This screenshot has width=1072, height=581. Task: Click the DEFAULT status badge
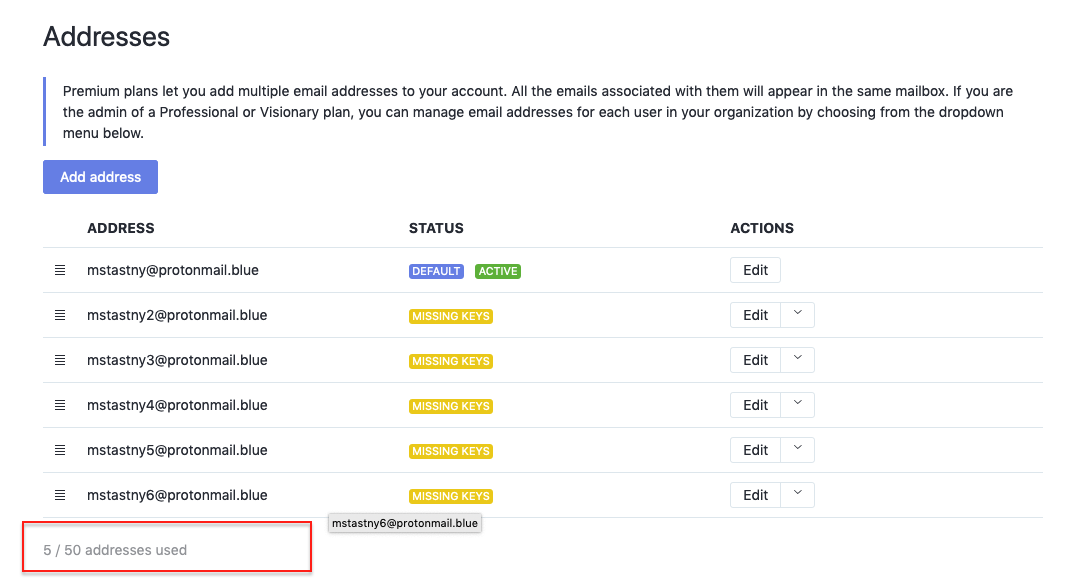(436, 270)
